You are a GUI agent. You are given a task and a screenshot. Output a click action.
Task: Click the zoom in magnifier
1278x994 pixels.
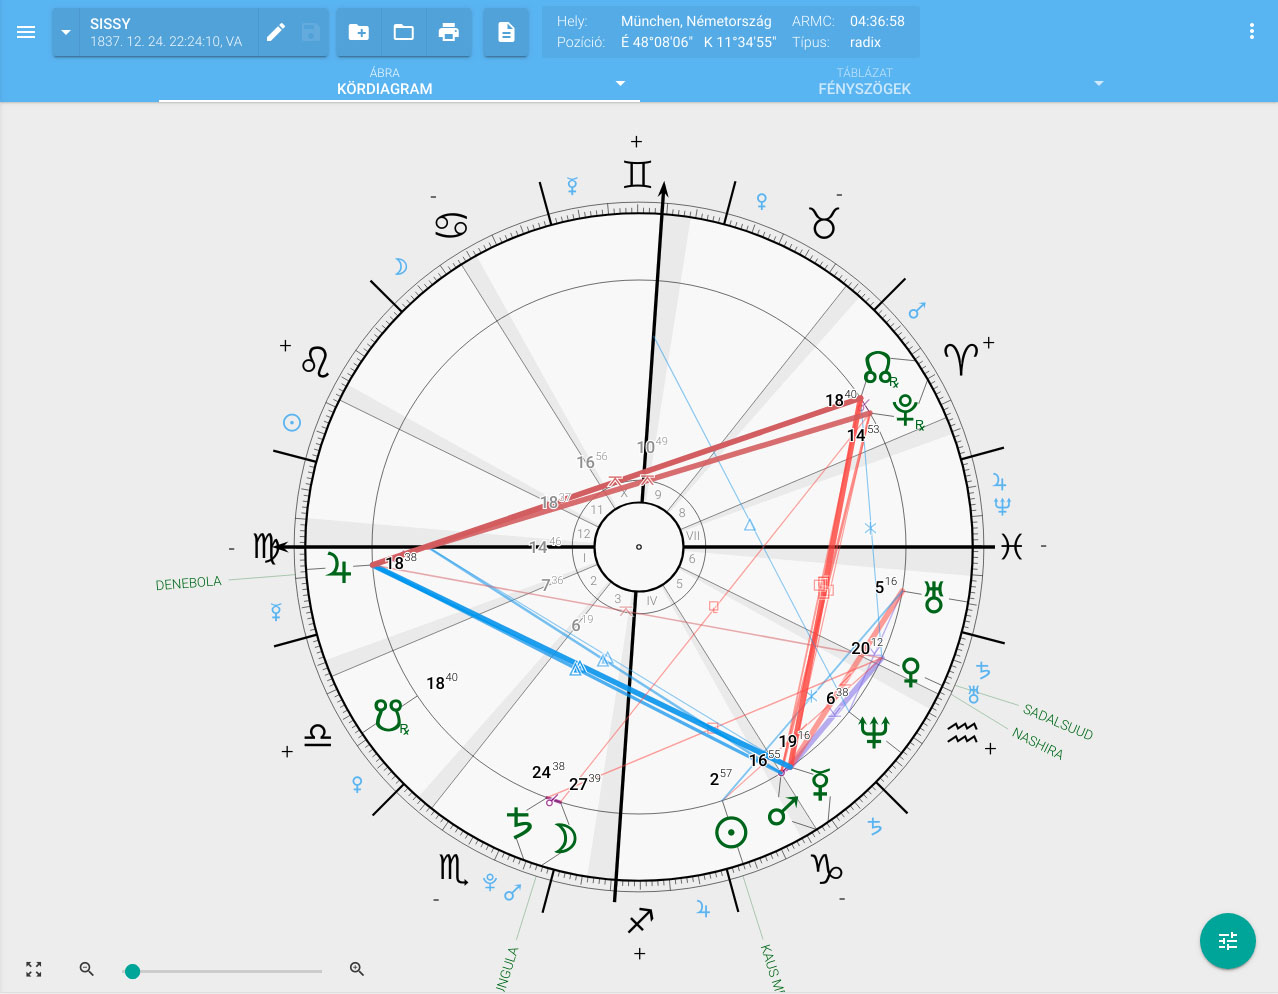click(x=357, y=969)
